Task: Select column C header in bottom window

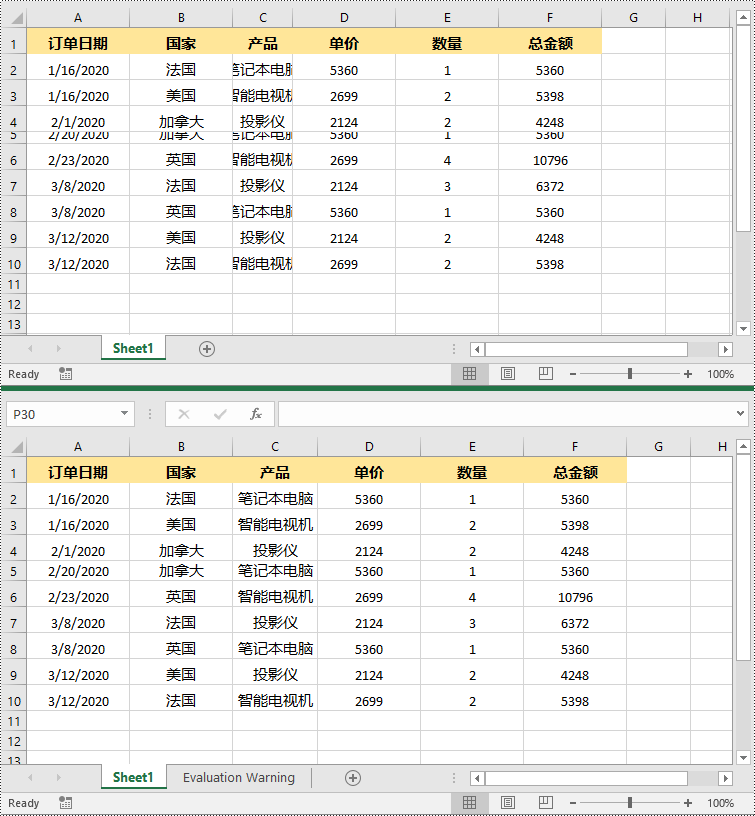Action: point(275,447)
